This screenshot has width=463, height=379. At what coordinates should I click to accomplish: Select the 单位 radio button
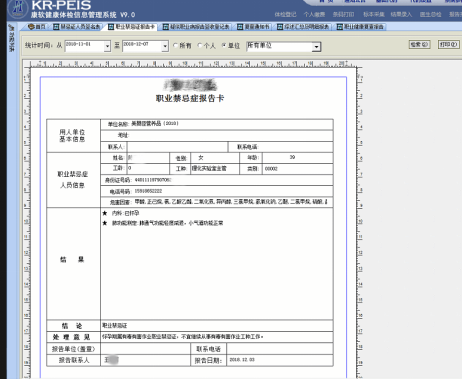[x=224, y=45]
